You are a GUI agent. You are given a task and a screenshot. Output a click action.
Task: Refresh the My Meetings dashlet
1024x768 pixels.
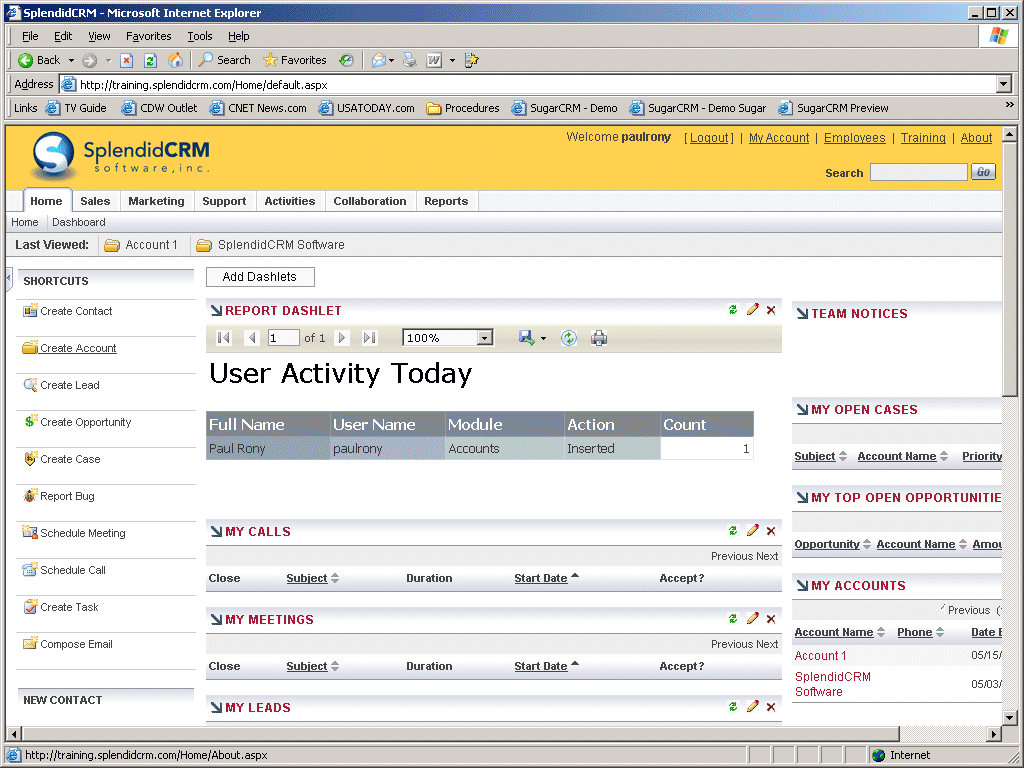[x=733, y=619]
